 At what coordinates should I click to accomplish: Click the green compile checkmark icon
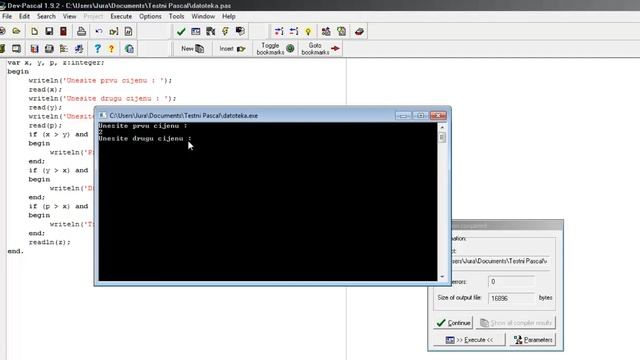181,31
